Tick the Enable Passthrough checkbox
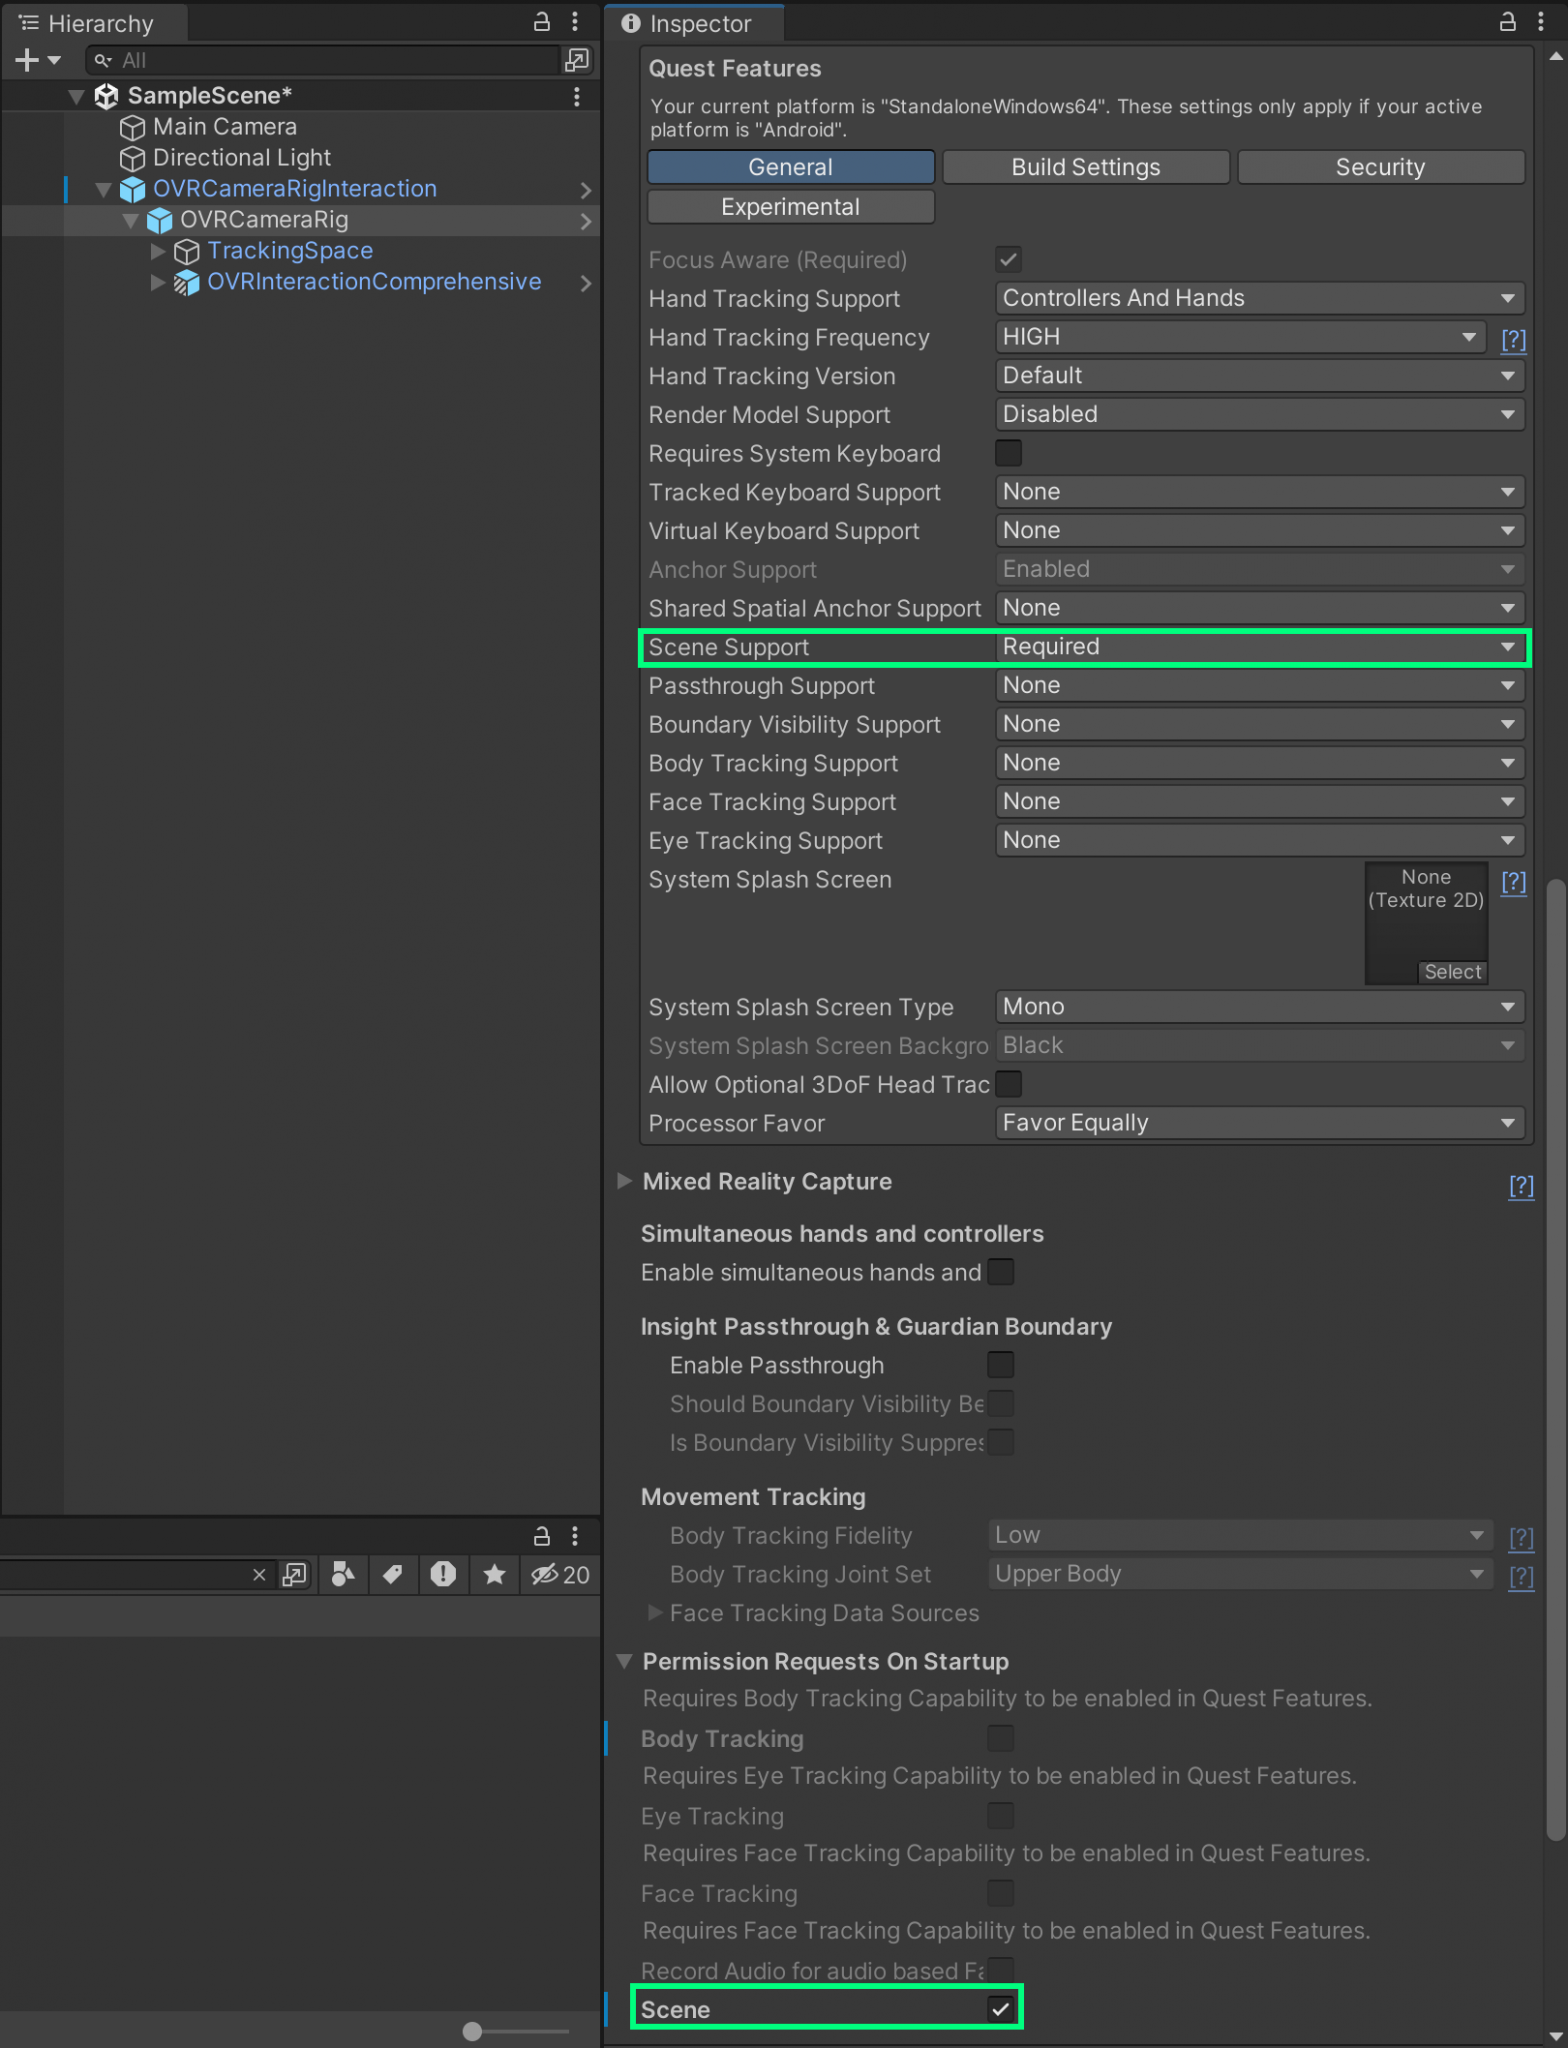This screenshot has height=2048, width=1568. (1000, 1365)
